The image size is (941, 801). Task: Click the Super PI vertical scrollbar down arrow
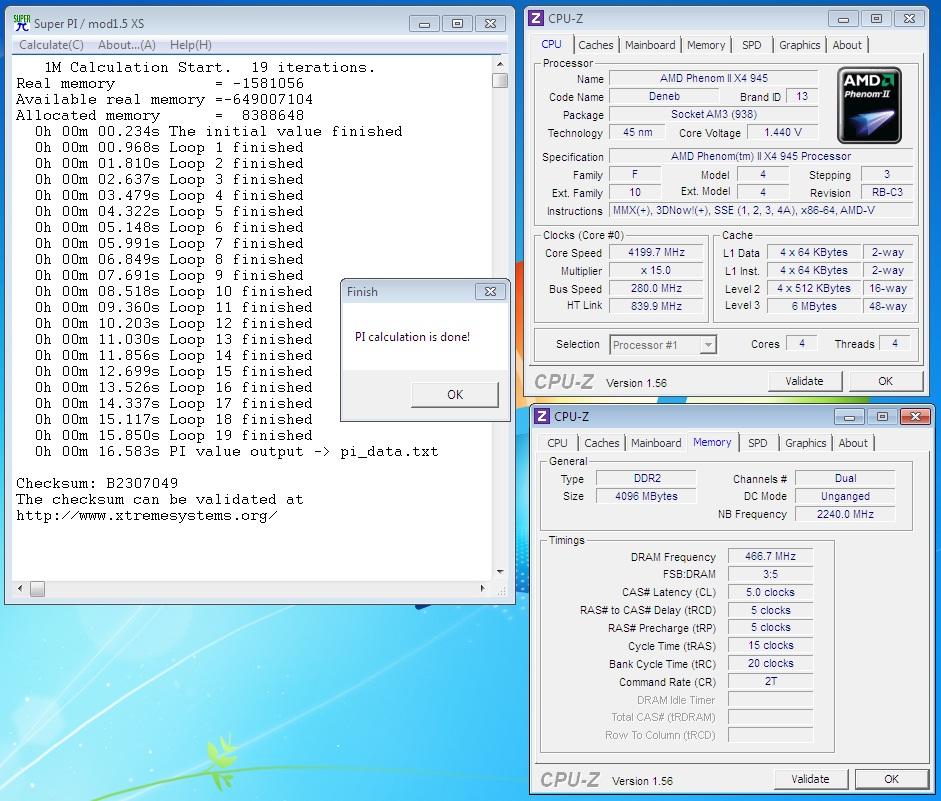point(500,572)
